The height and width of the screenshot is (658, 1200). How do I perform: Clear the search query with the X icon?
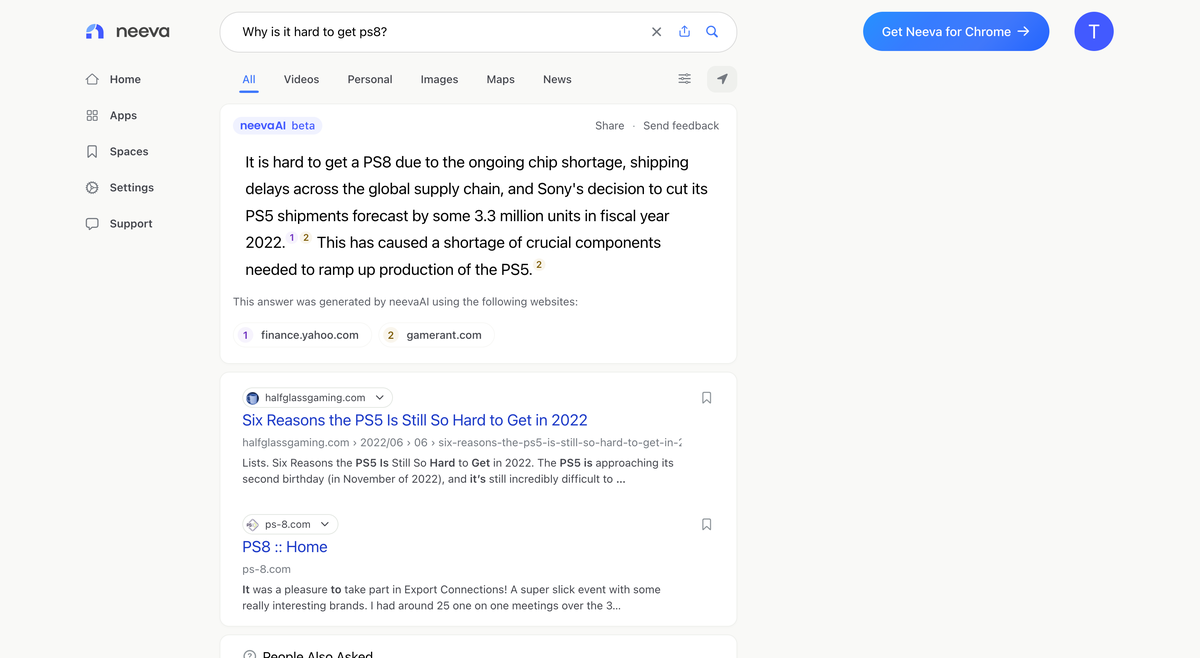click(656, 32)
